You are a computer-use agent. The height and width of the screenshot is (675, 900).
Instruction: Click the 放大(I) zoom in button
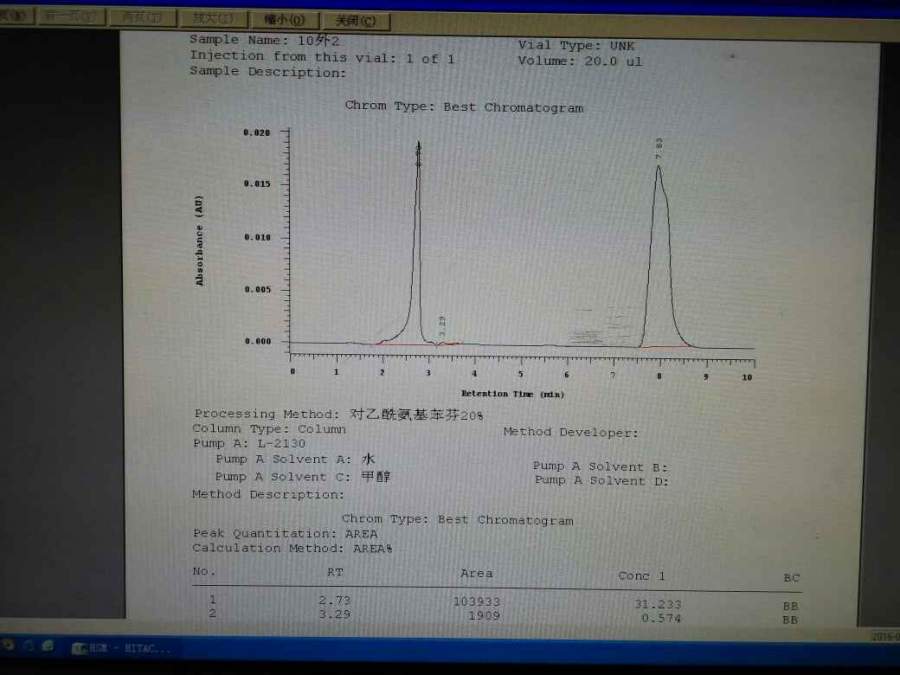tap(213, 18)
